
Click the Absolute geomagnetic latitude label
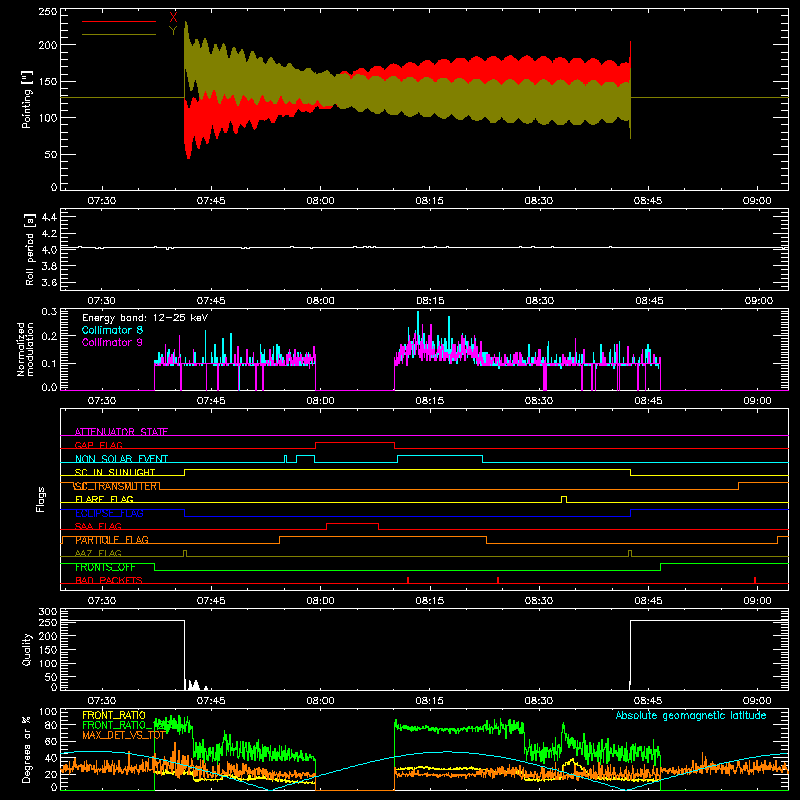691,716
